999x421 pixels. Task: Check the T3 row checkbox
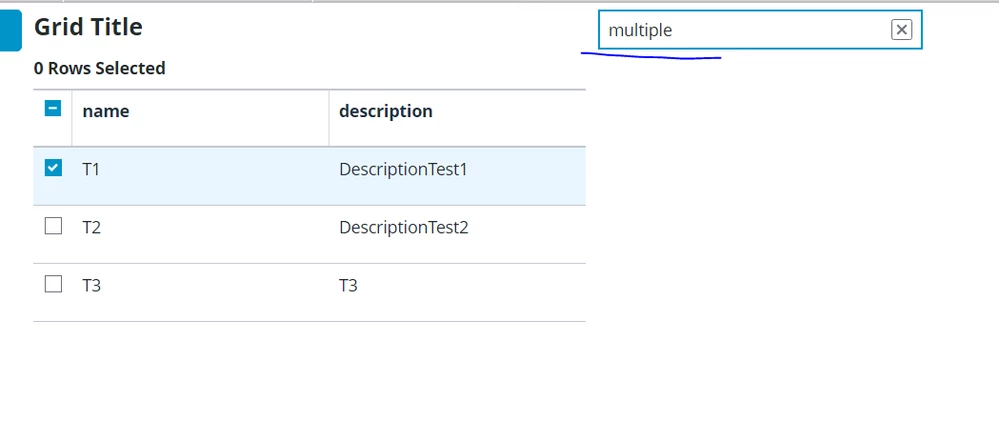pos(53,284)
